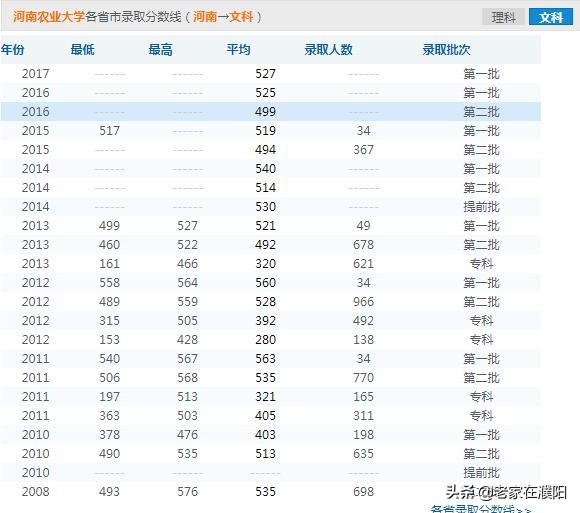Viewport: 580px width, 513px height.
Task: Click average score 280 for 2012
Action: point(266,340)
